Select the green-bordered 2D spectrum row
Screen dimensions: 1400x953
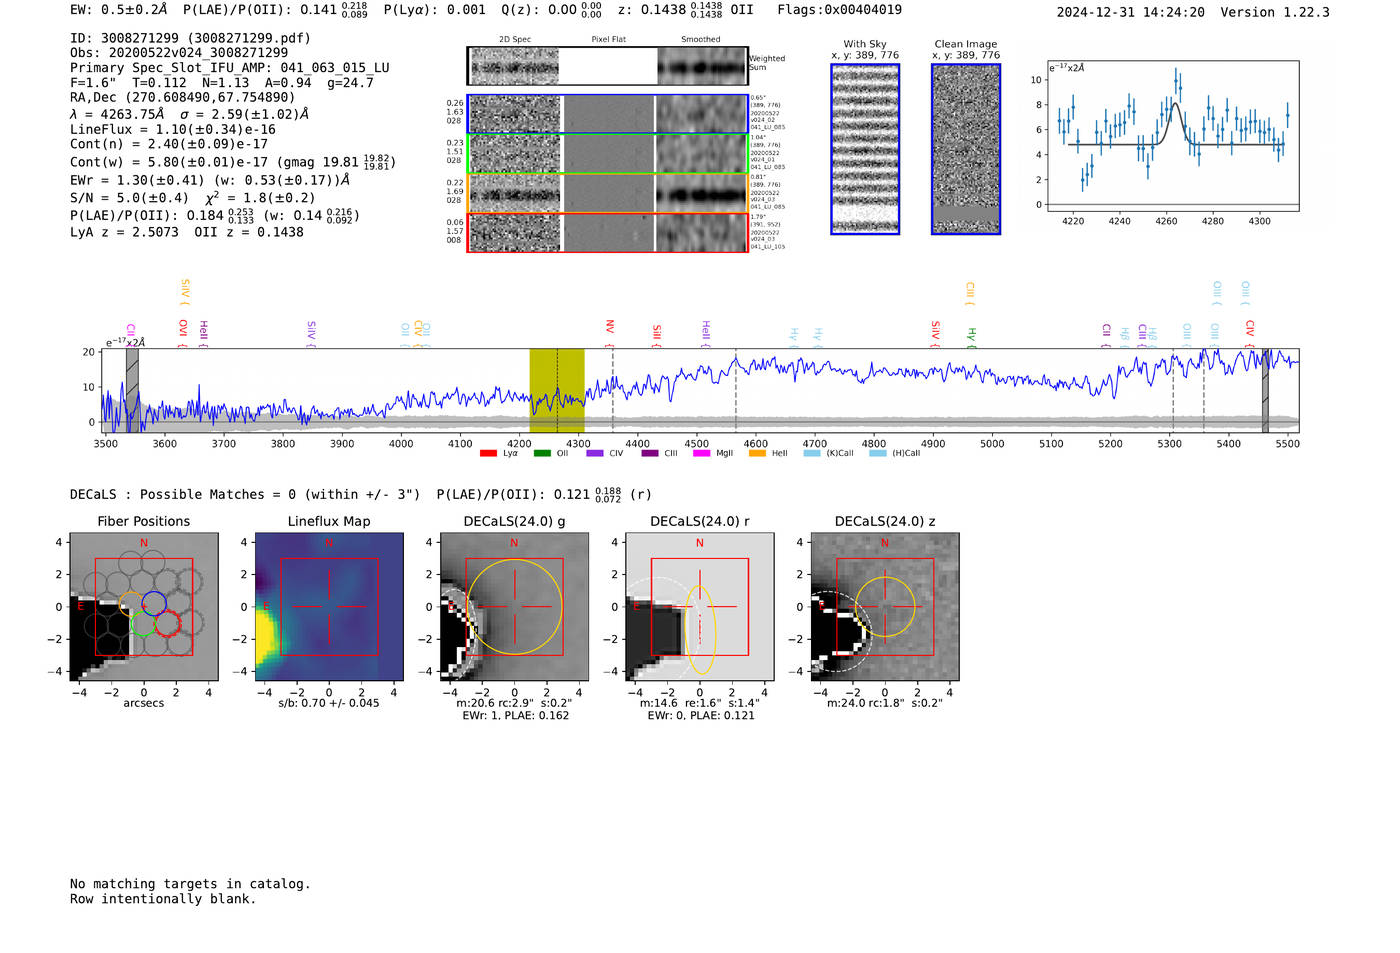[x=607, y=154]
